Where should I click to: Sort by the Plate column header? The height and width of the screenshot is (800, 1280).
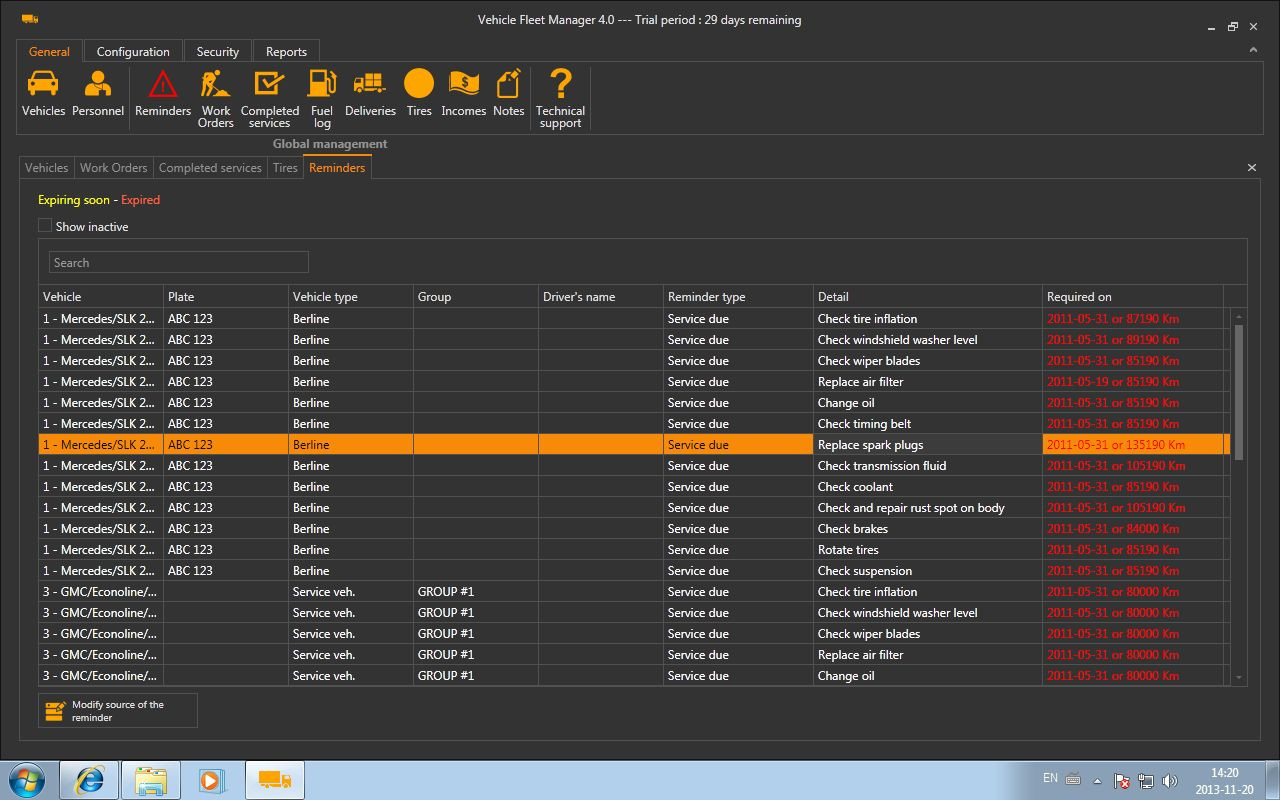[226, 297]
